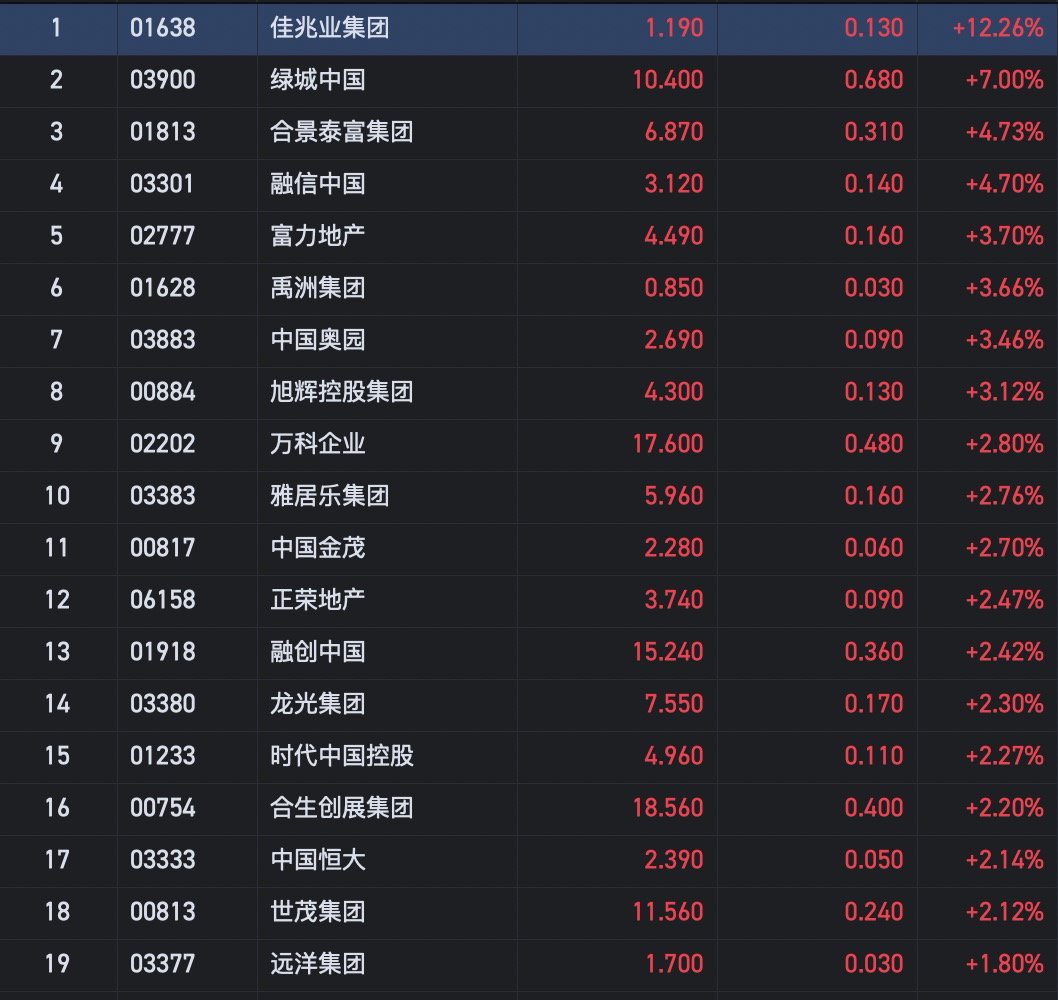1058x1000 pixels.
Task: Click 世茂集团 change value 0.240
Action: pos(873,912)
